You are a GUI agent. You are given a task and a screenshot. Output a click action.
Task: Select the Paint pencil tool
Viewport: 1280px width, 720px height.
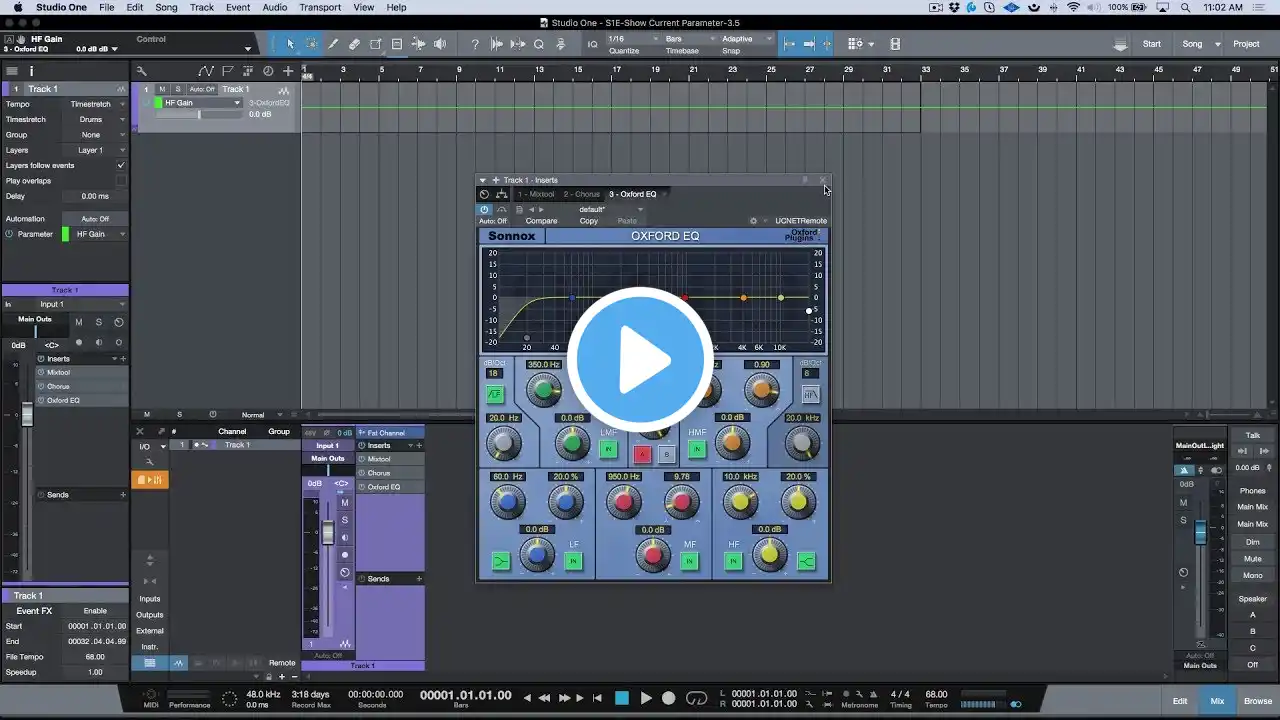coord(333,44)
